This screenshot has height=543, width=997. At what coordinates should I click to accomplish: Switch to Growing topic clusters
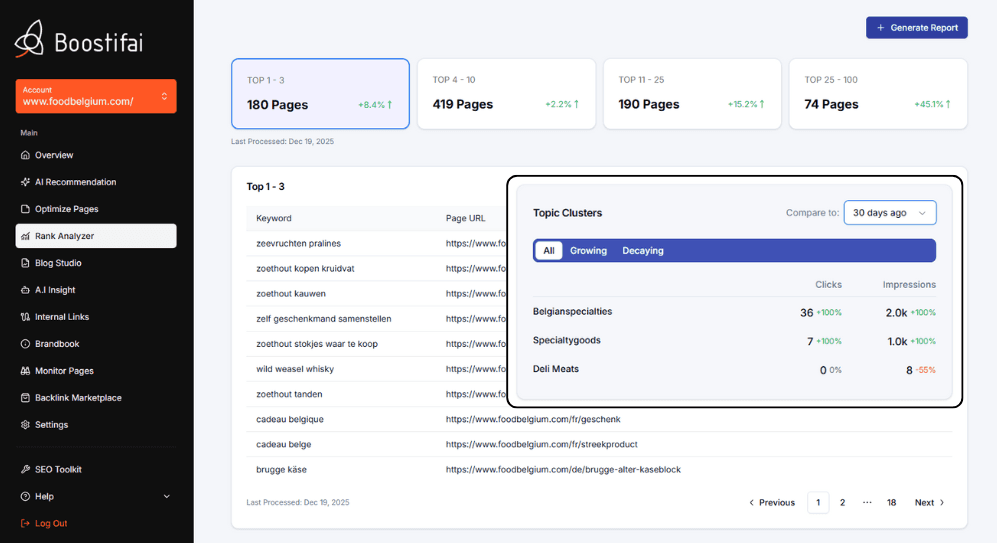point(588,251)
